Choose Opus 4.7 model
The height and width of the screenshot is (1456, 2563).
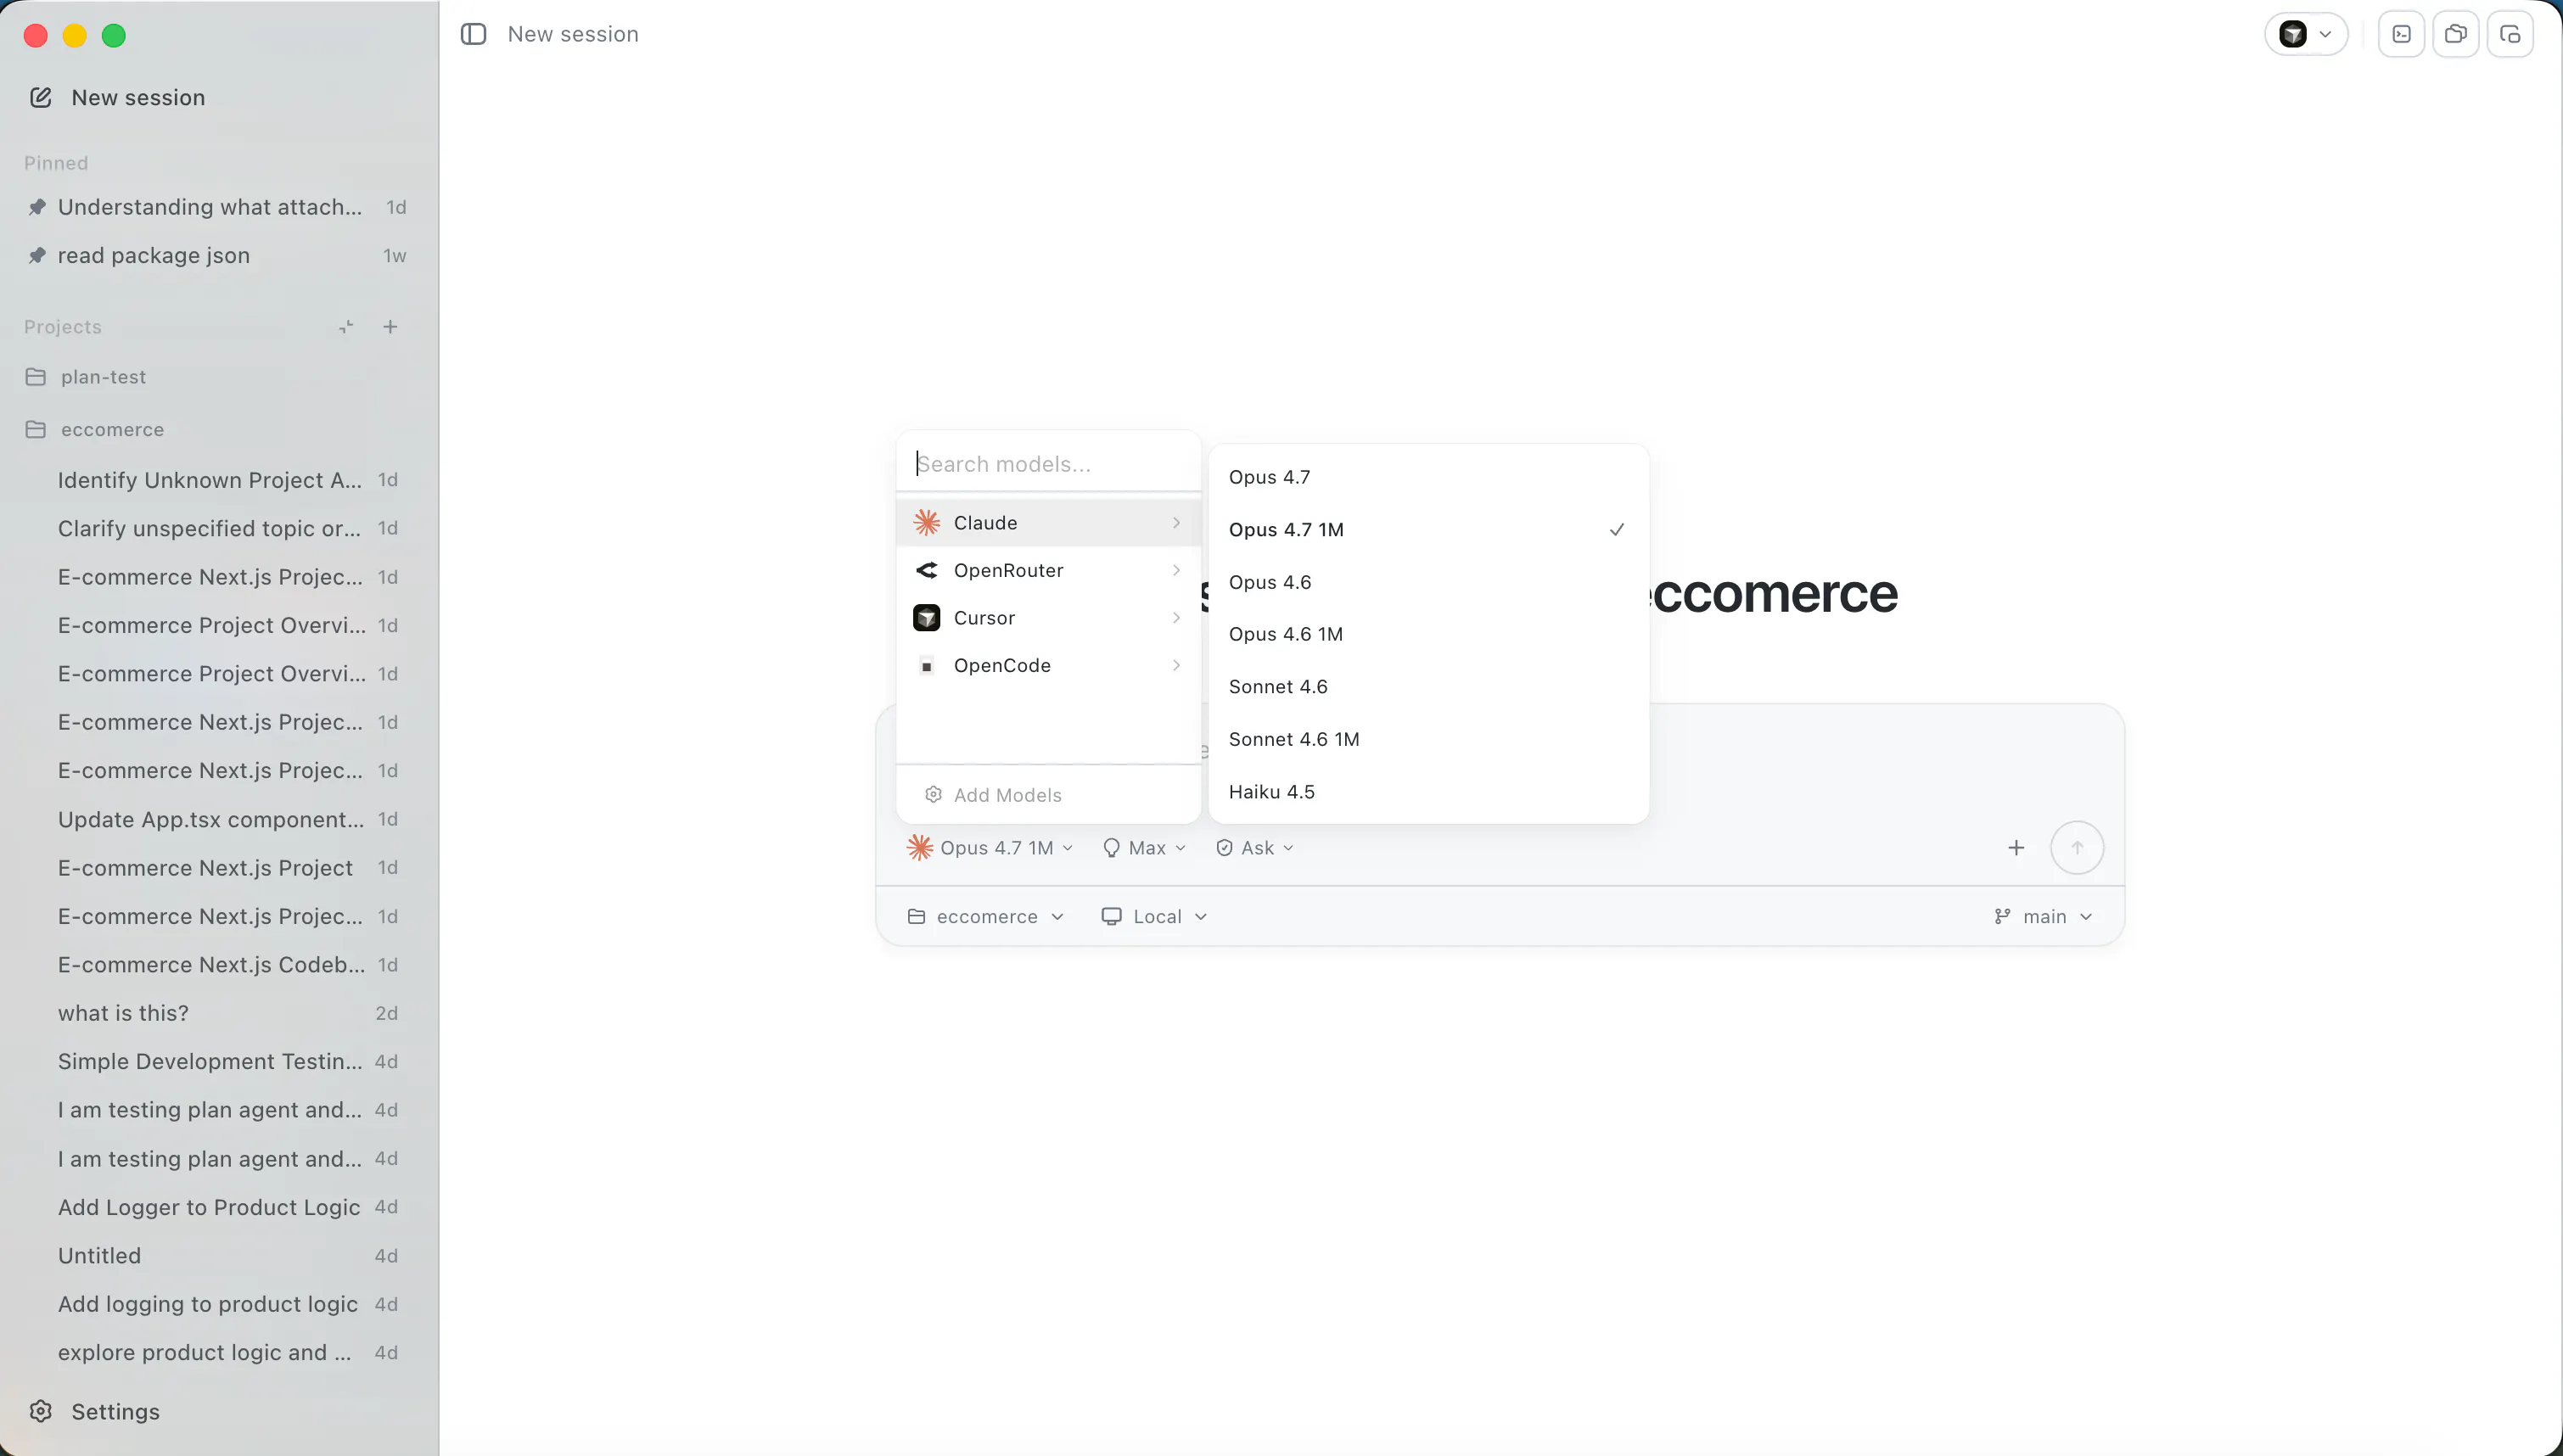click(1428, 477)
